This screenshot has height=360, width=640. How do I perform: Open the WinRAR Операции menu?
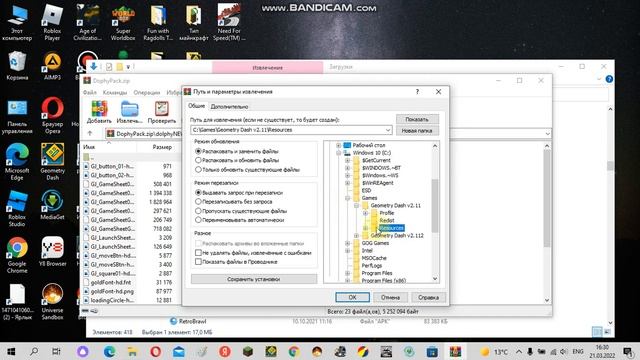pos(147,93)
